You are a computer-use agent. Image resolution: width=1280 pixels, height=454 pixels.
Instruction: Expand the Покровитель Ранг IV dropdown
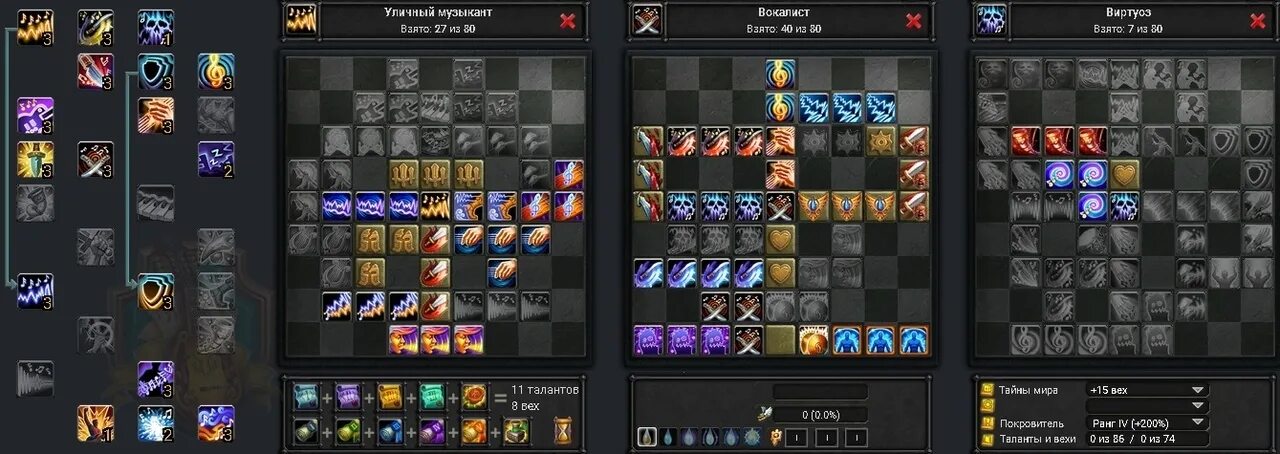pos(1146,423)
